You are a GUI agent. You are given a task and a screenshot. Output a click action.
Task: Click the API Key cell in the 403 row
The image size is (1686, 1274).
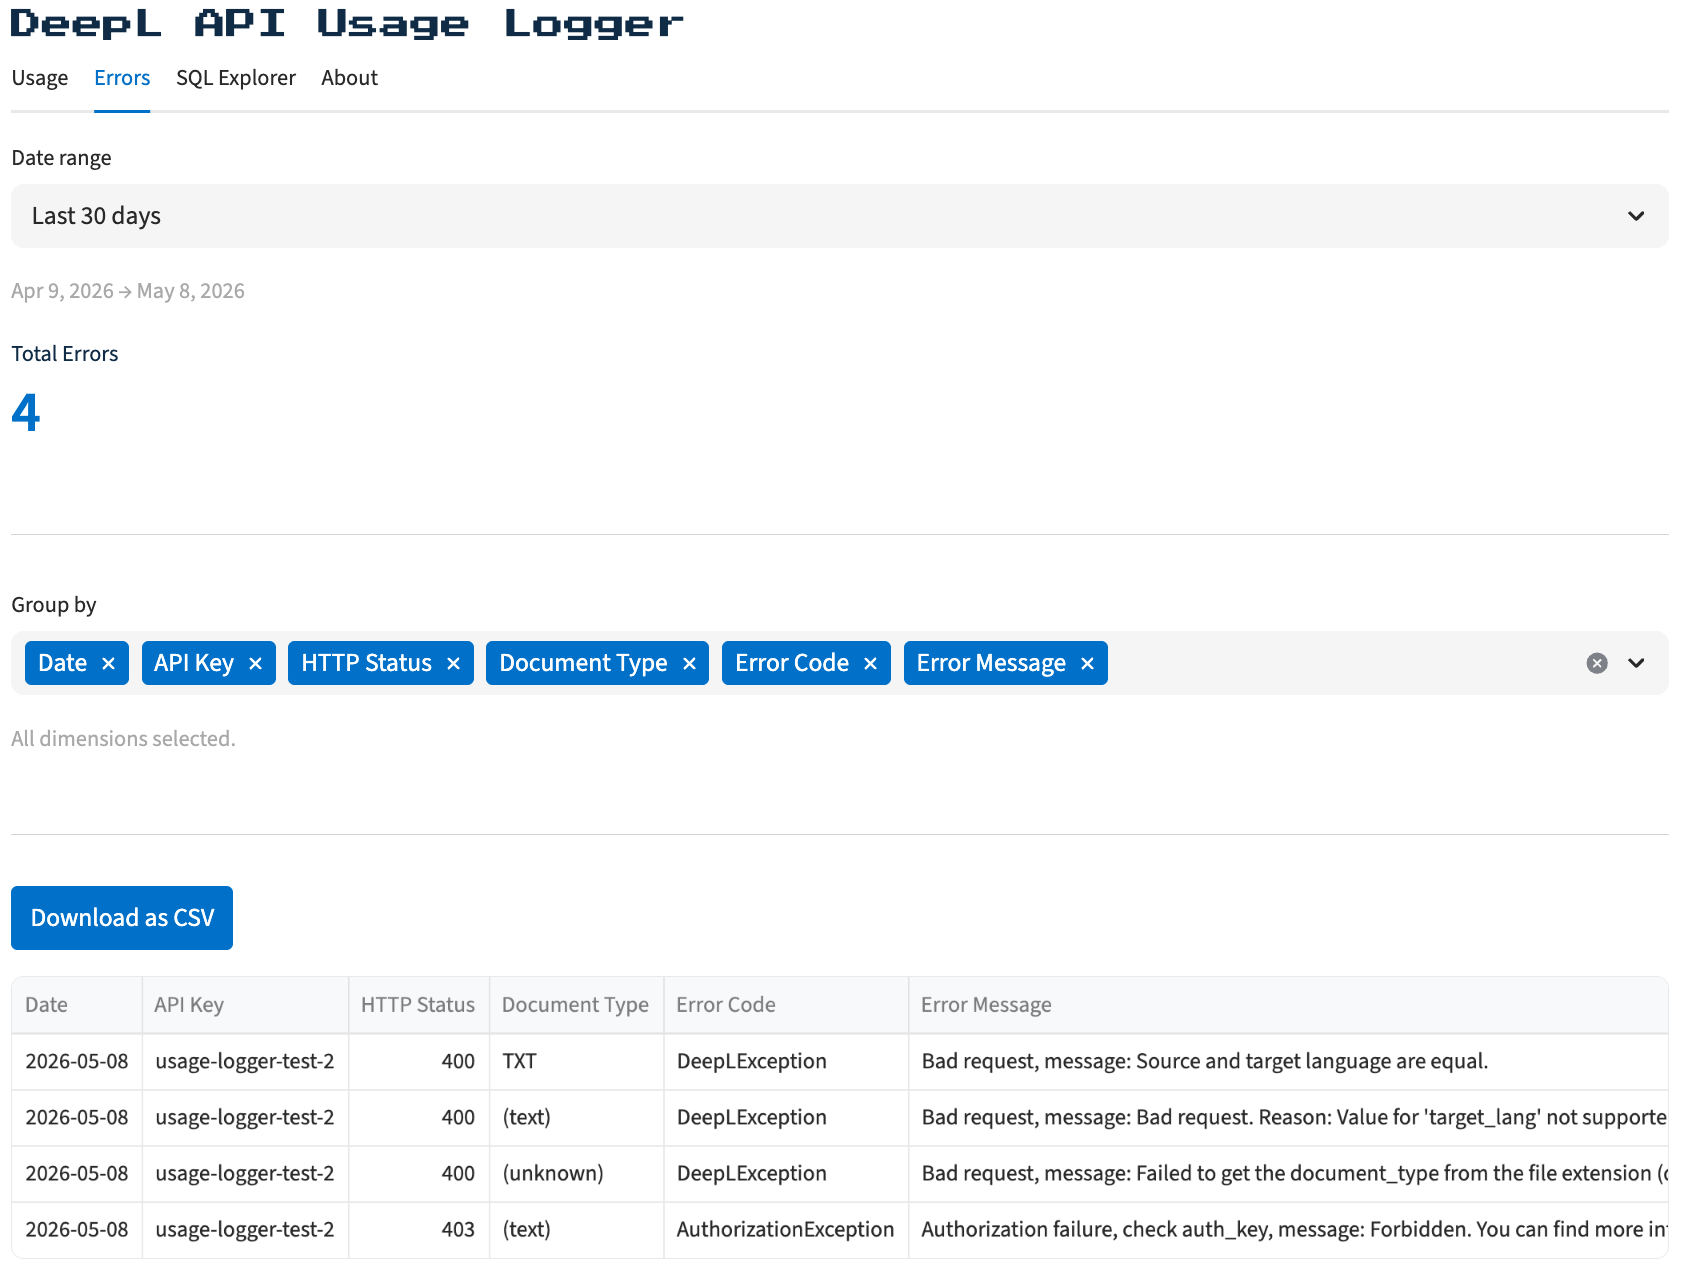coord(245,1229)
